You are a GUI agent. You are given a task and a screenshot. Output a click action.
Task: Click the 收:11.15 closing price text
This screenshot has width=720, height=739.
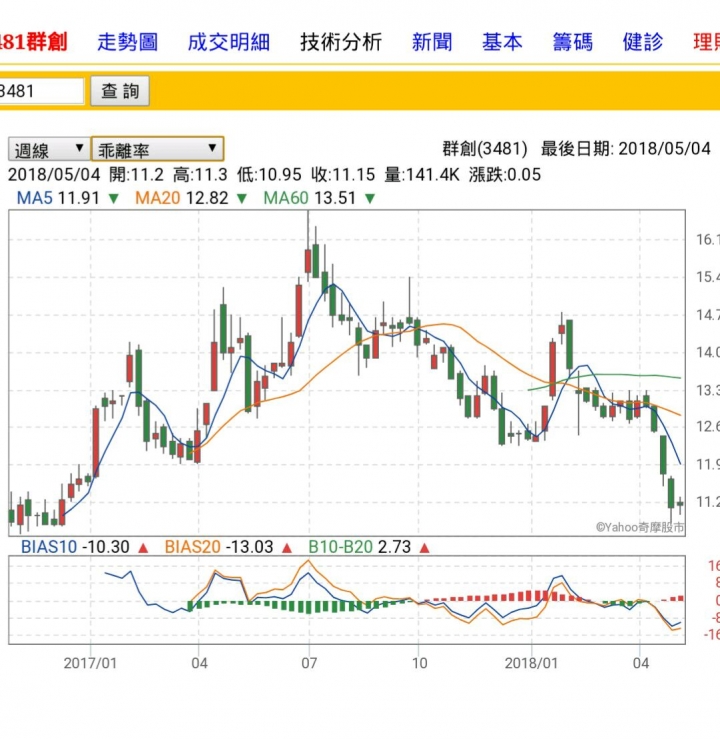(343, 175)
